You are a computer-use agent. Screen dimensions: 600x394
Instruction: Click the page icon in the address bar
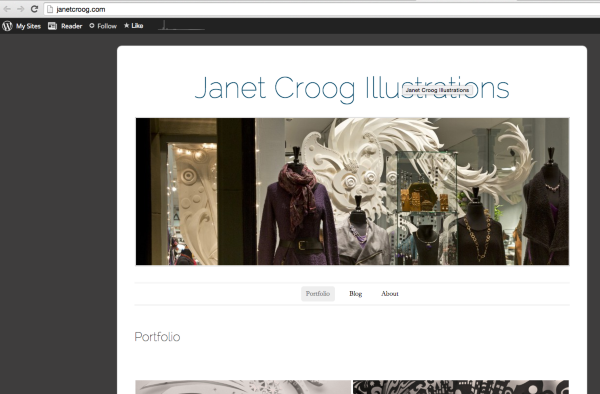point(50,9)
